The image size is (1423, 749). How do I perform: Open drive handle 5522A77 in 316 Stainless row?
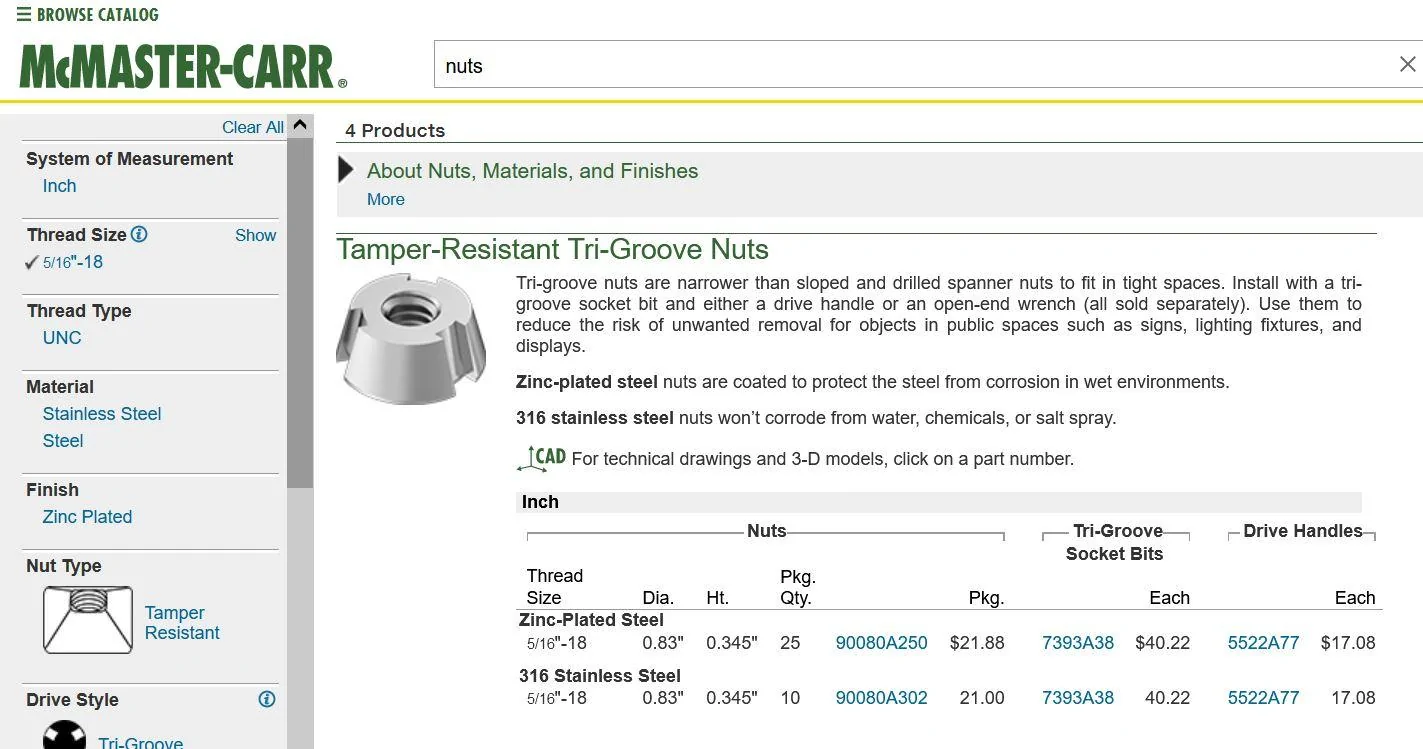click(x=1264, y=698)
